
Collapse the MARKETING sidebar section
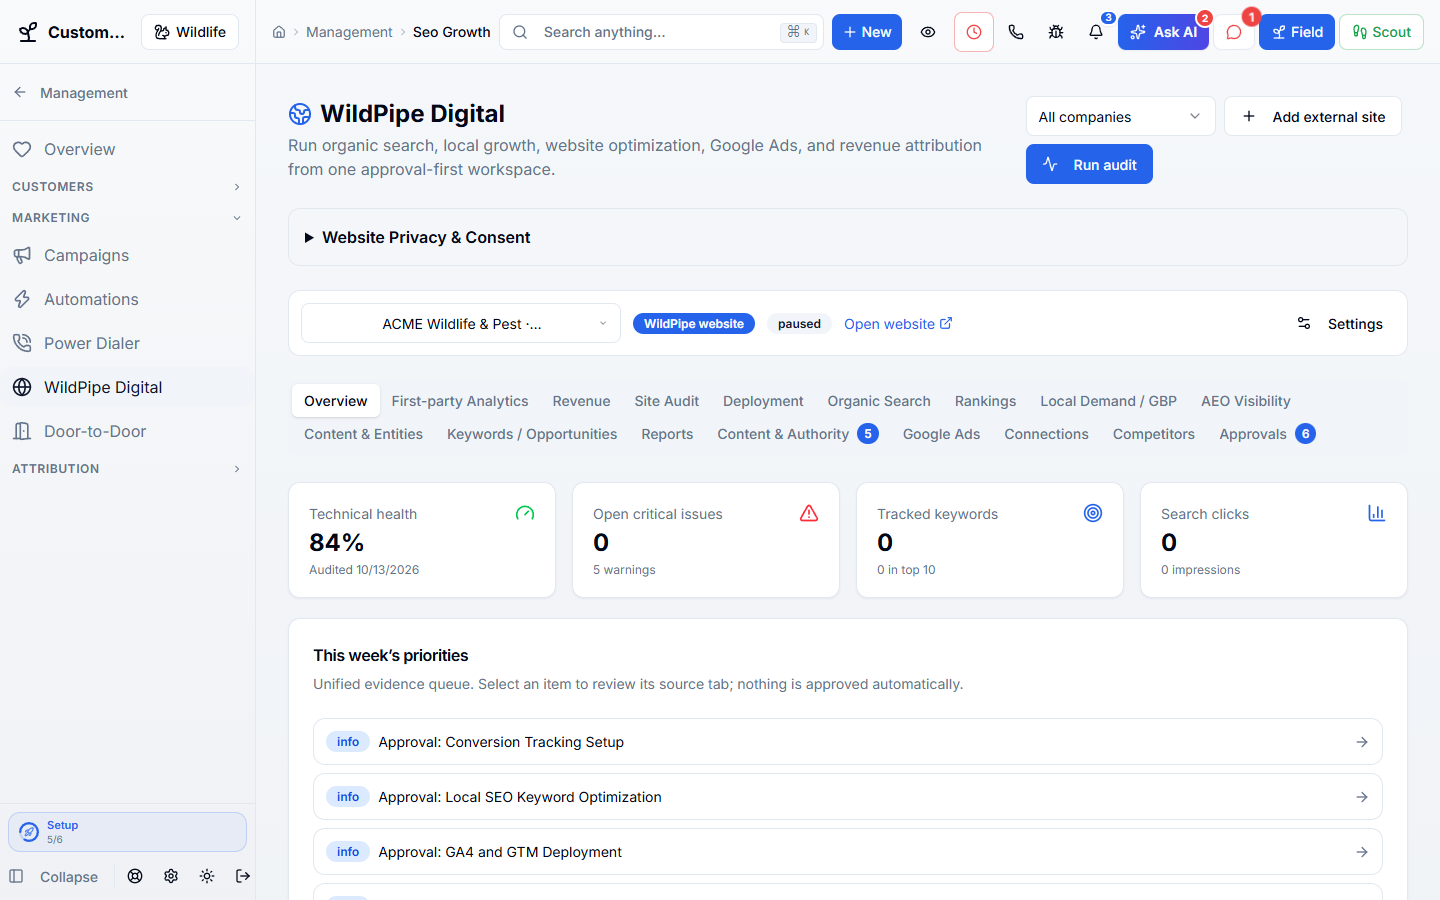[x=127, y=218]
